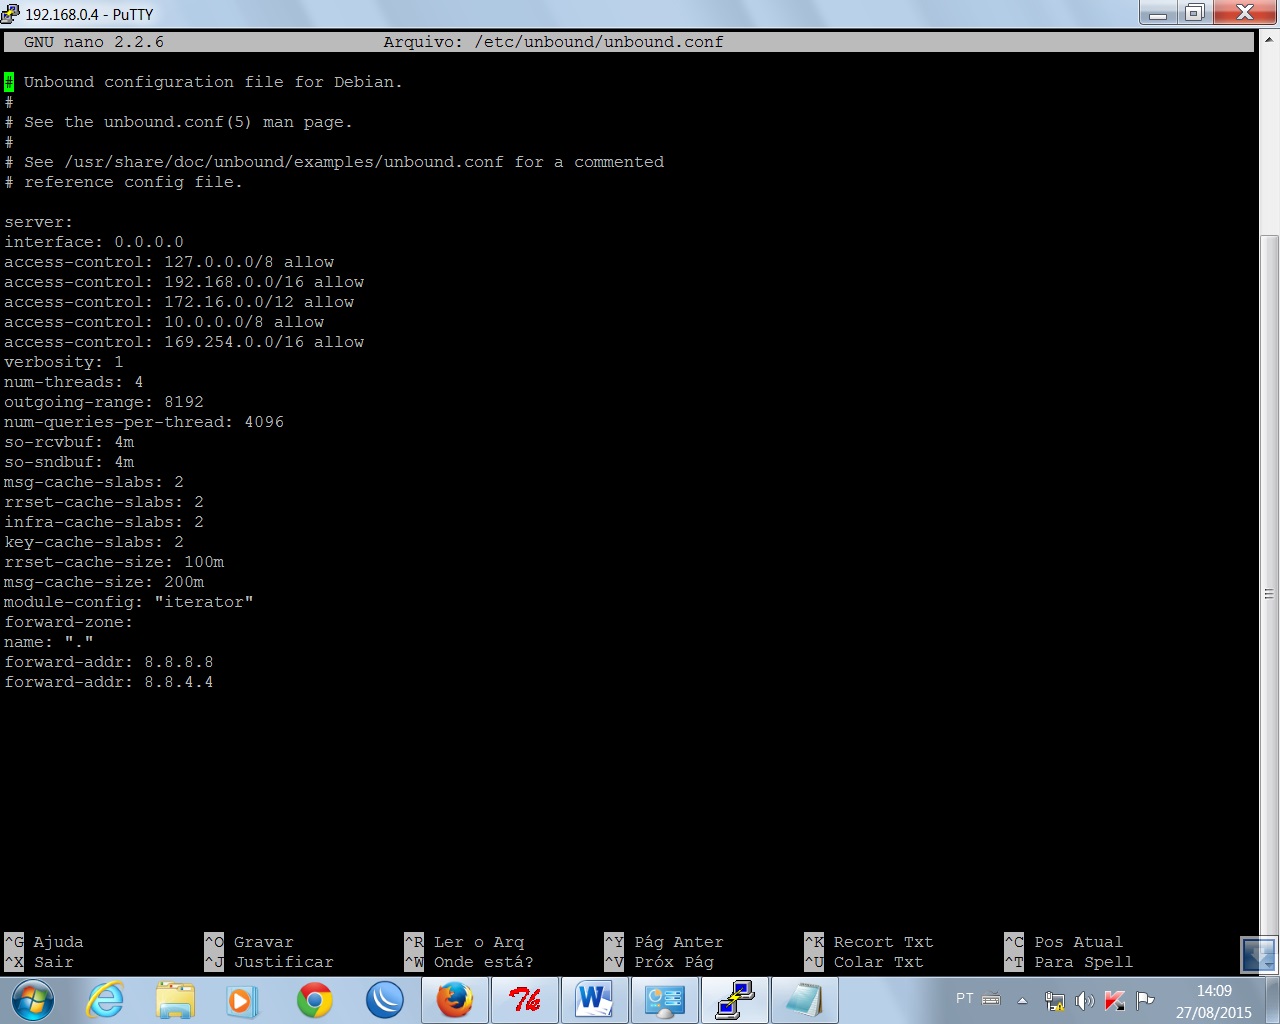Screen dimensions: 1280x1024
Task: Click the ^G Ajuda help shortcut
Action: pyautogui.click(x=44, y=942)
